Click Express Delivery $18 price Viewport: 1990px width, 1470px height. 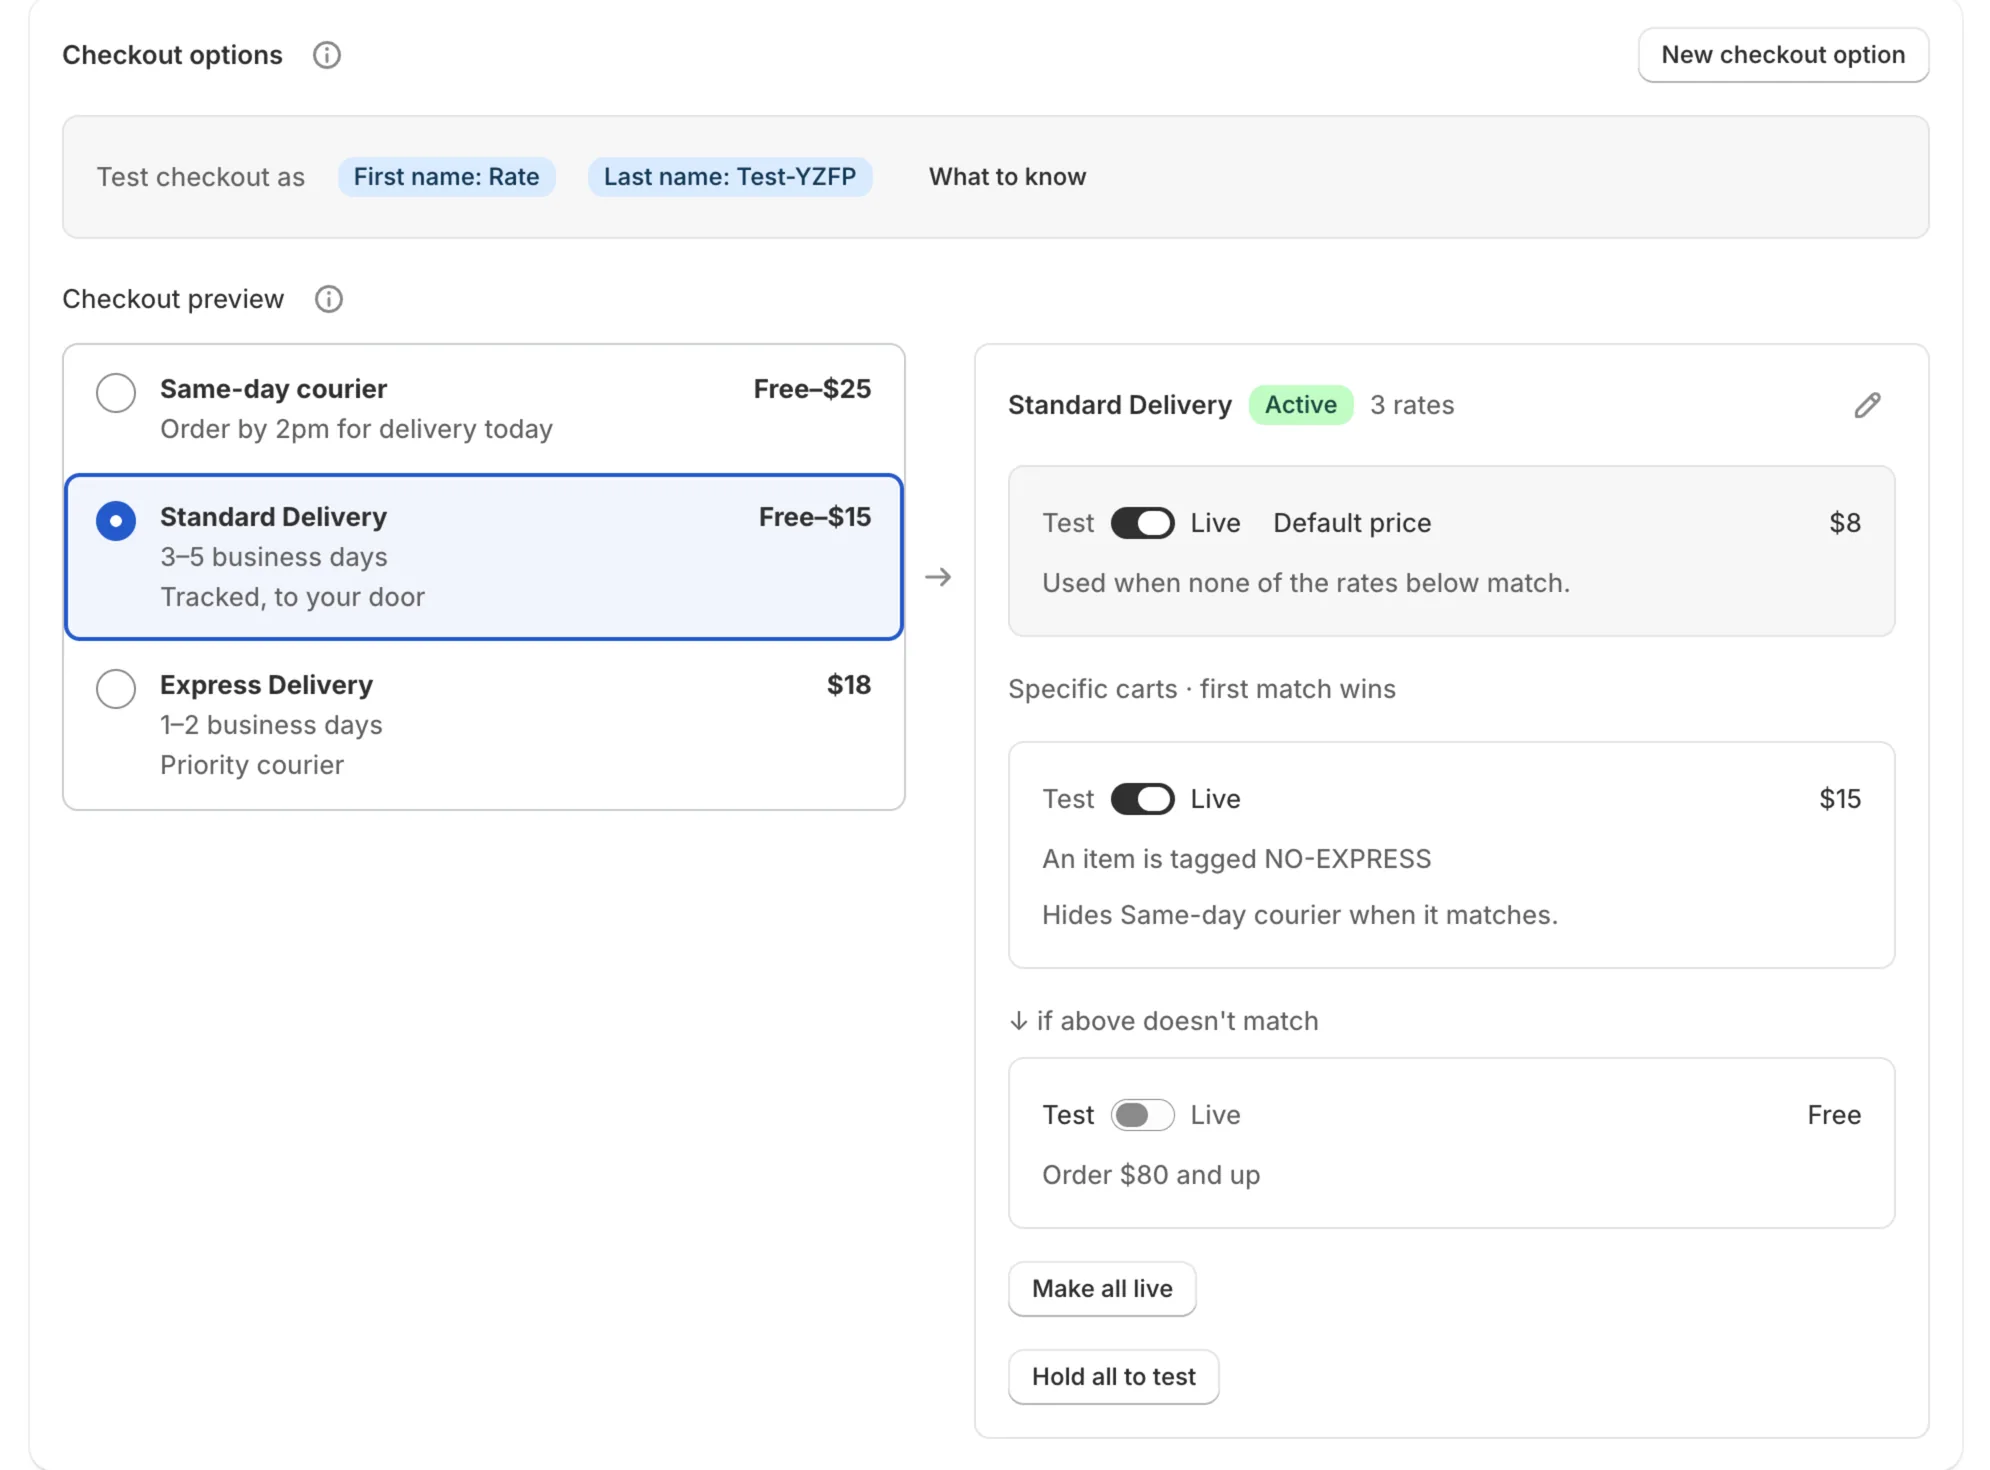click(849, 685)
